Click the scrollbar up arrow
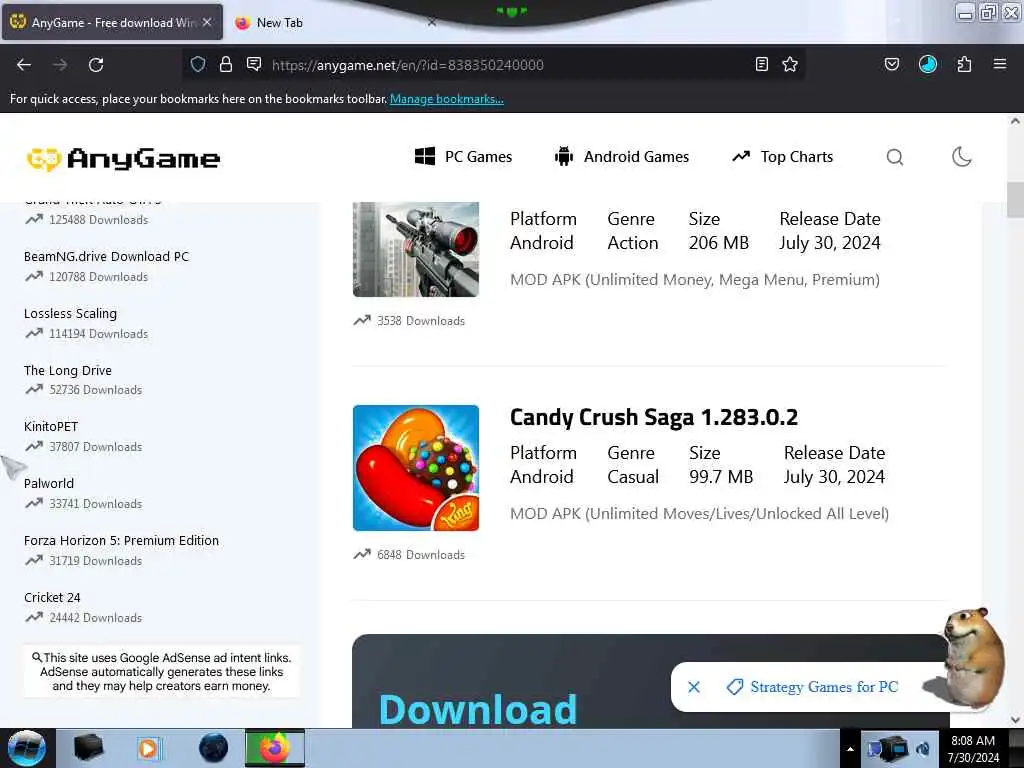This screenshot has height=768, width=1024. pyautogui.click(x=1015, y=121)
